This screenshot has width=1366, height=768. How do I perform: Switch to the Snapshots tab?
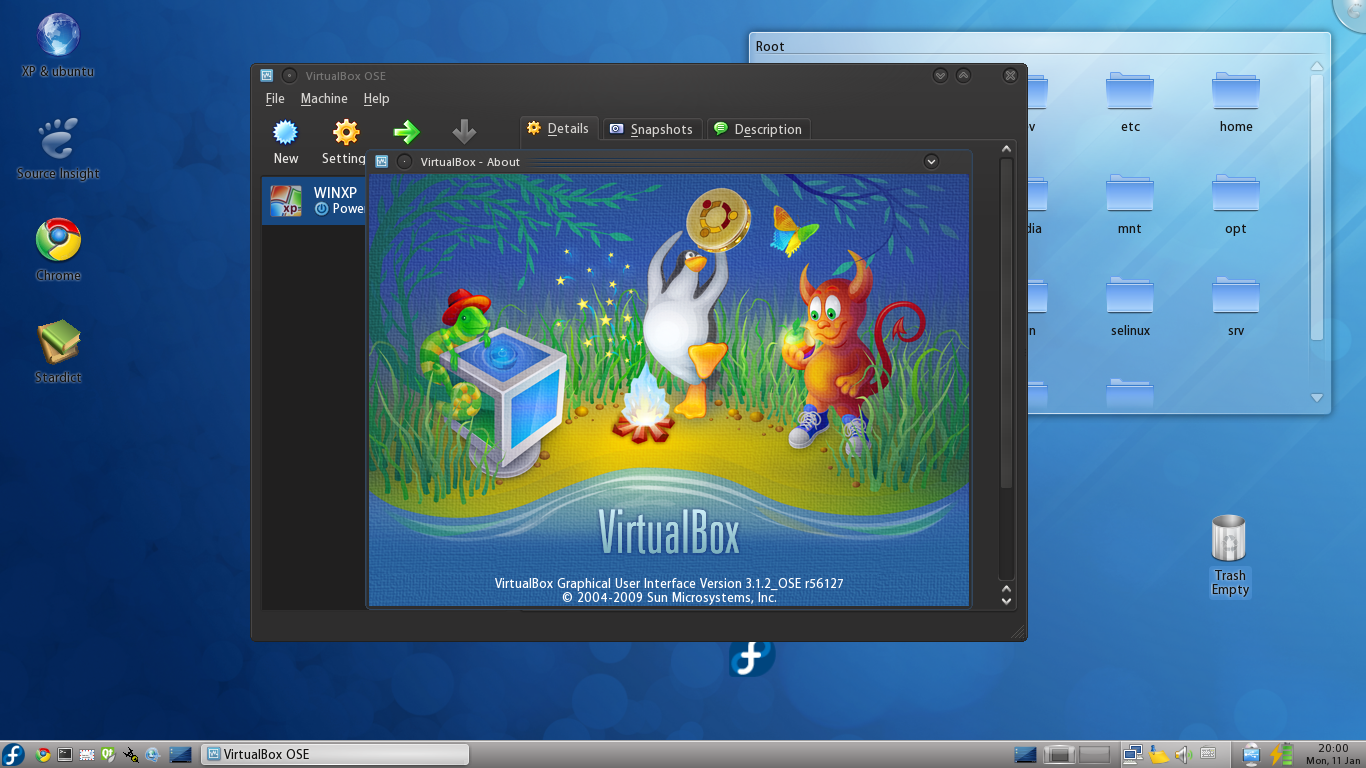pos(651,130)
